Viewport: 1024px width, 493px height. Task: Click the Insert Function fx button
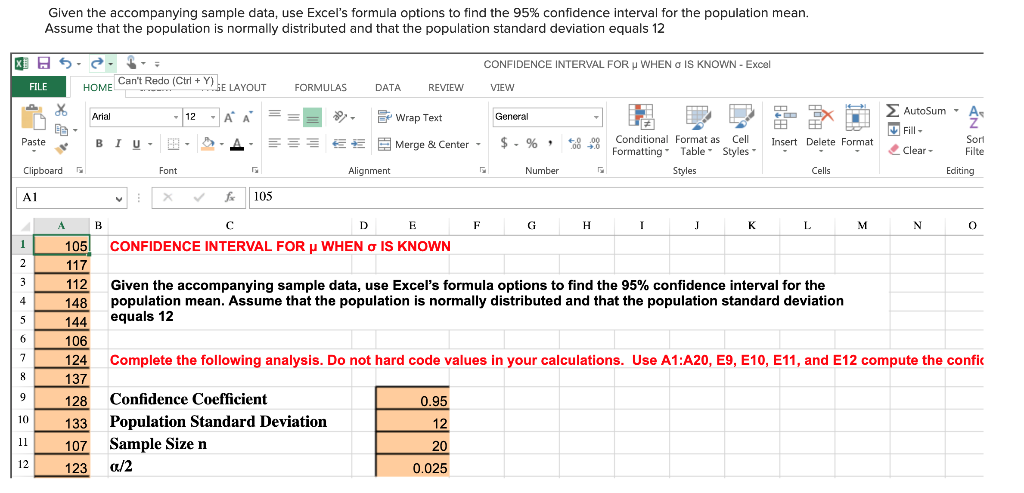click(x=230, y=197)
